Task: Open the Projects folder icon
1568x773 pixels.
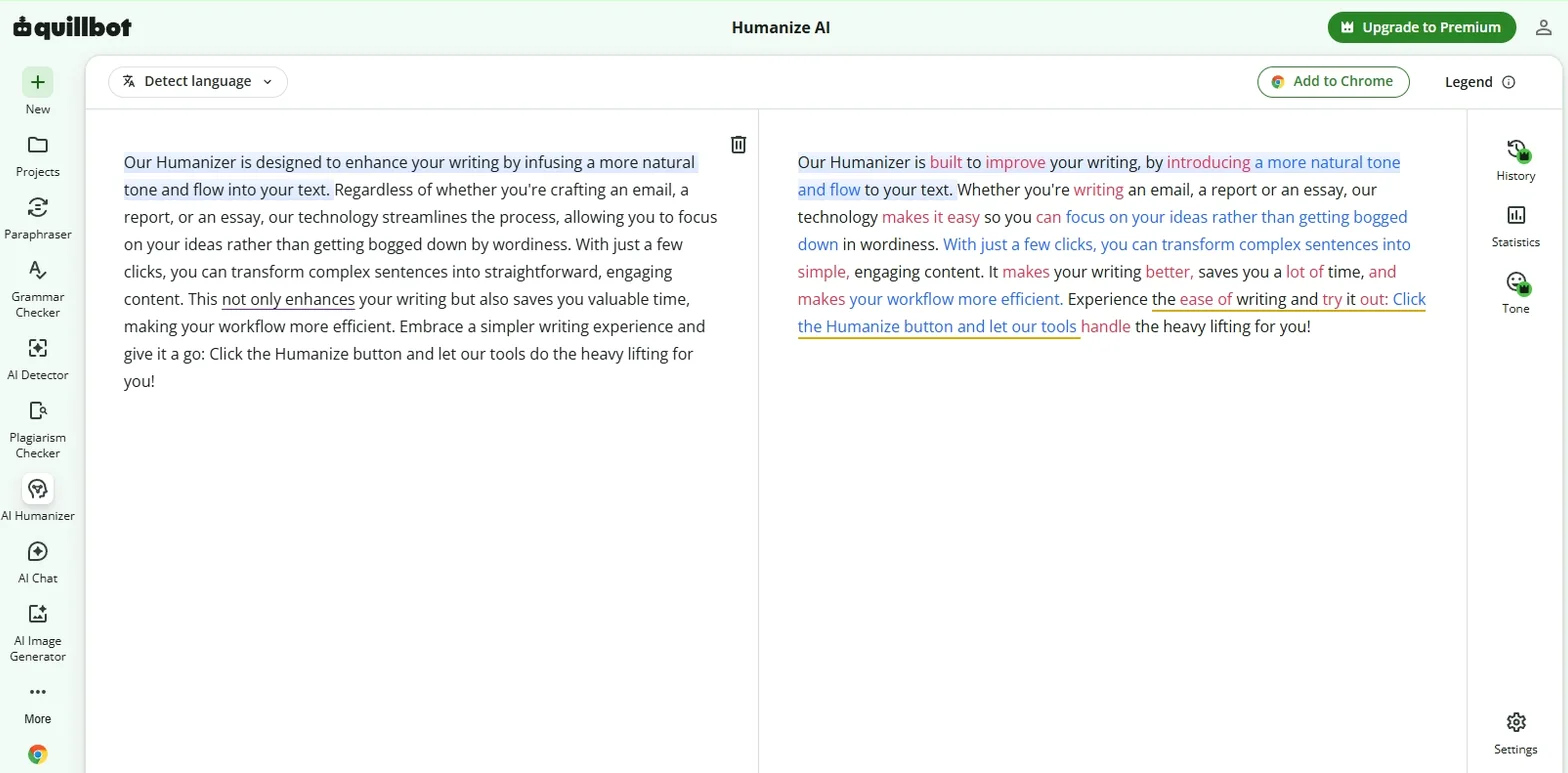Action: click(38, 145)
